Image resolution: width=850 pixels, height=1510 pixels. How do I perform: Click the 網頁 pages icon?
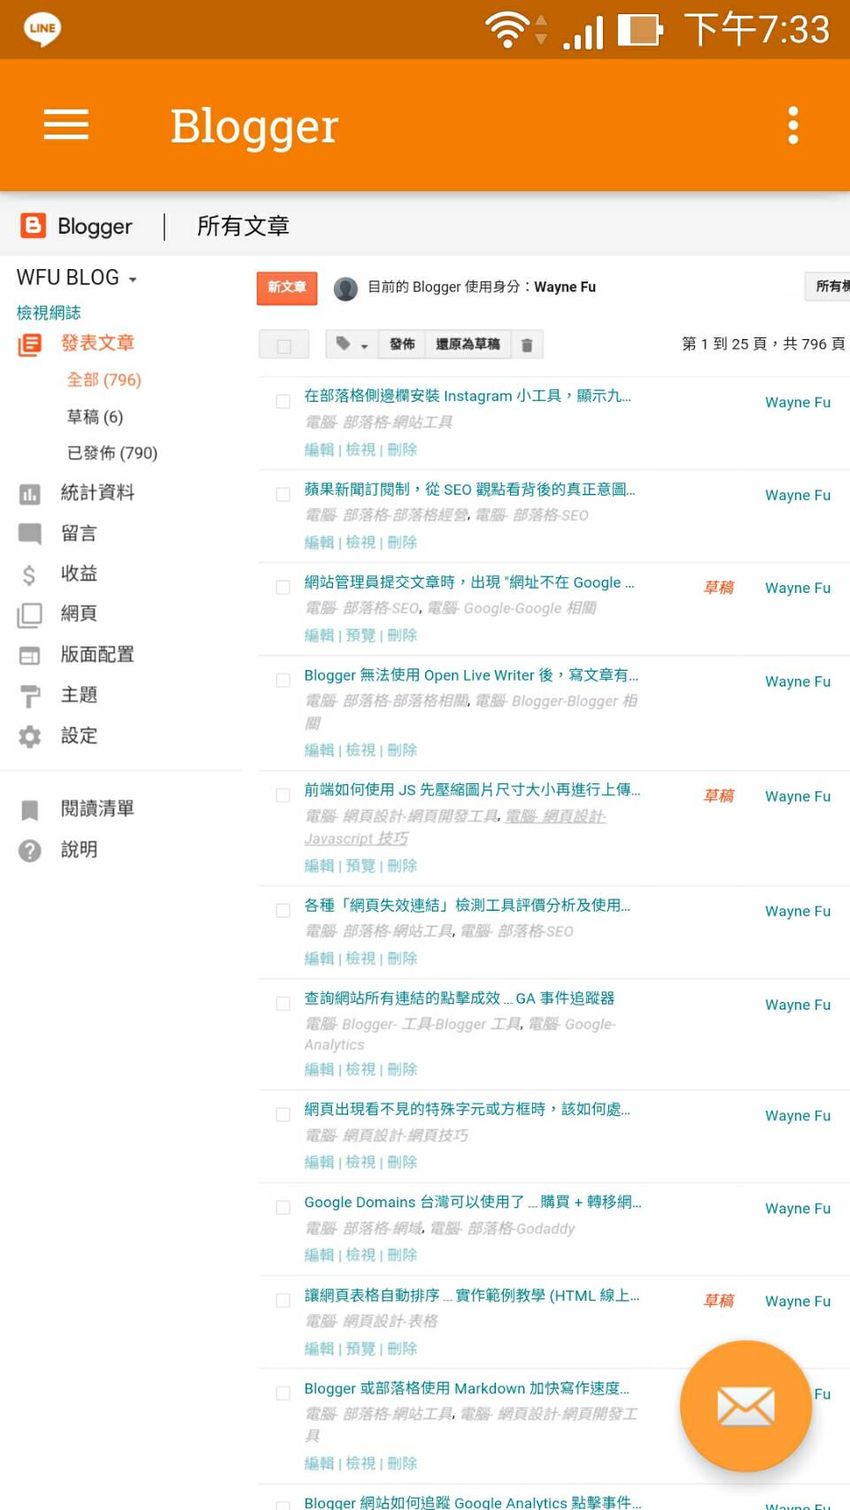30,614
